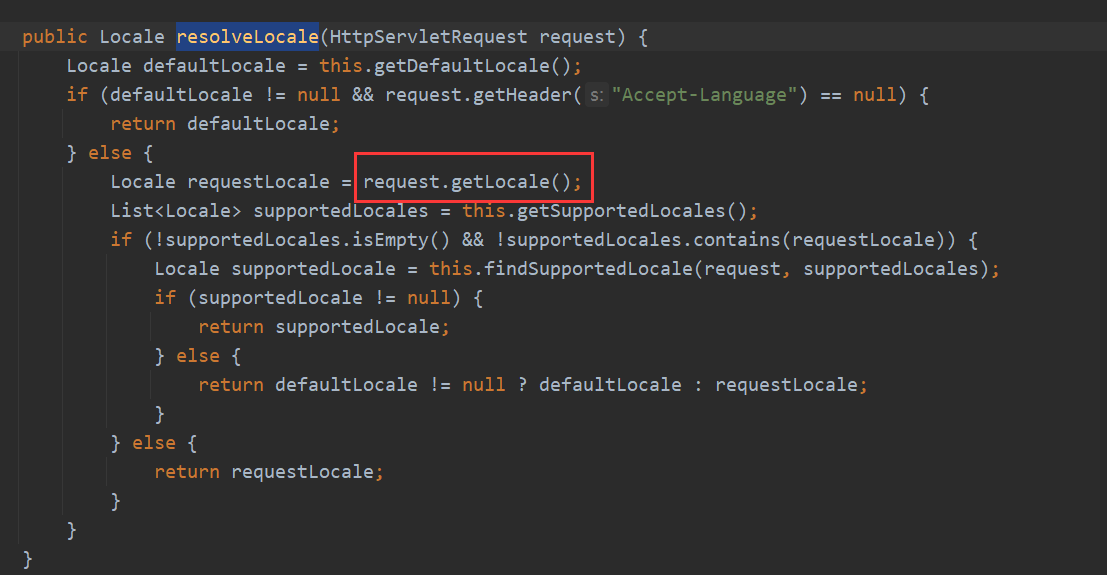
Task: Click findSupportedLocale method call
Action: (588, 268)
